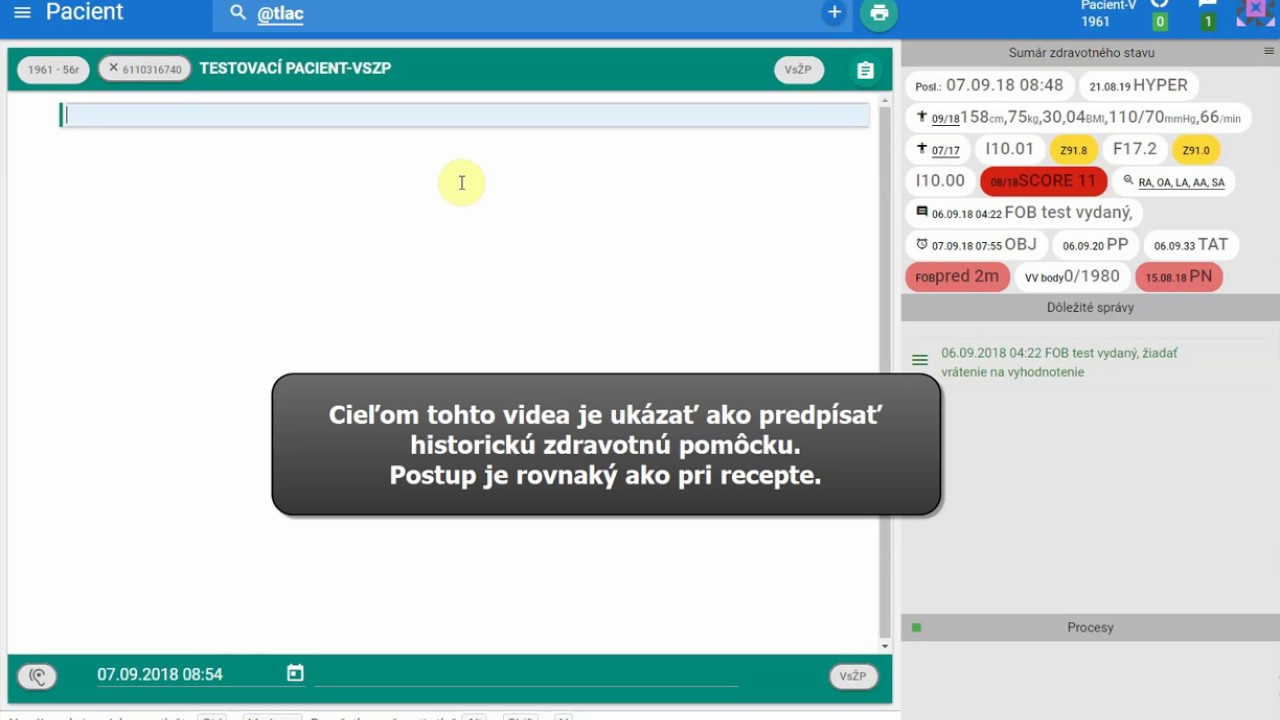Click the Pacient title in top bar

tap(84, 12)
